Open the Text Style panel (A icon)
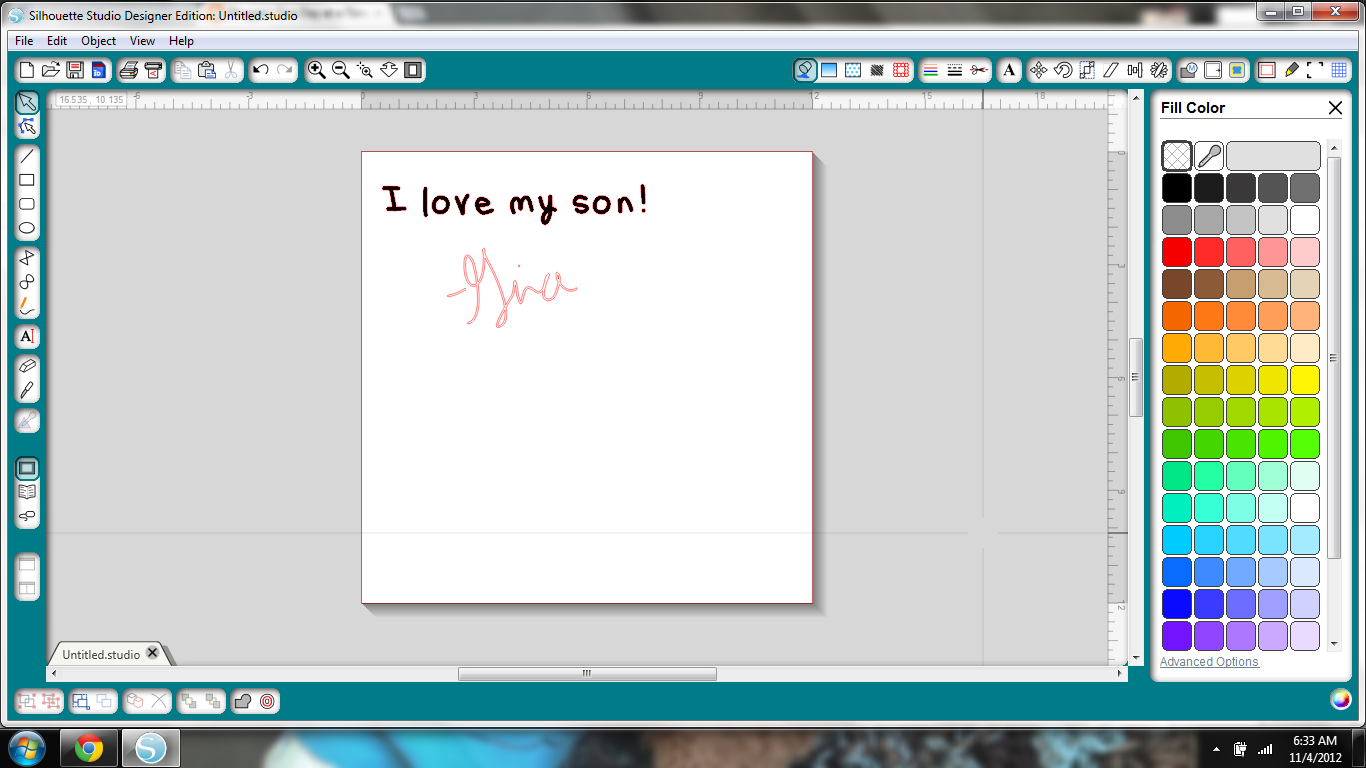Screen dimensions: 1366x768 [x=1009, y=70]
